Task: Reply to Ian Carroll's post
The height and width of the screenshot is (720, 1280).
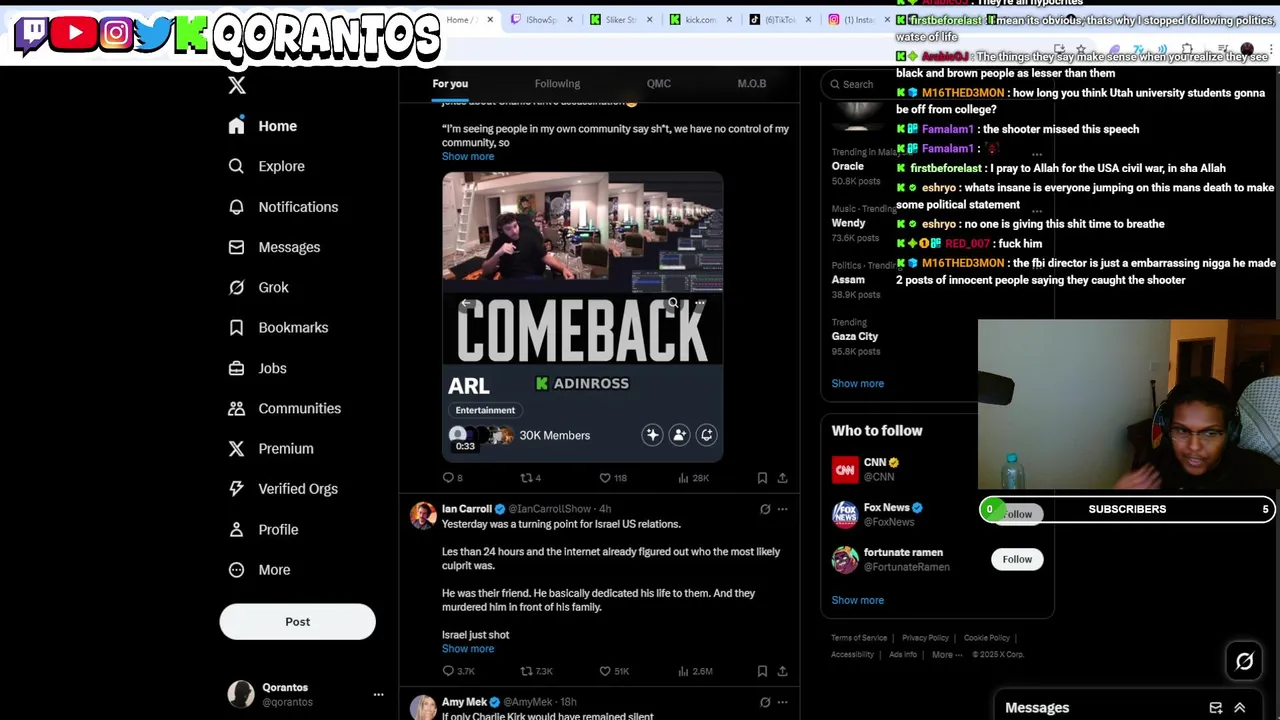Action: pyautogui.click(x=458, y=671)
